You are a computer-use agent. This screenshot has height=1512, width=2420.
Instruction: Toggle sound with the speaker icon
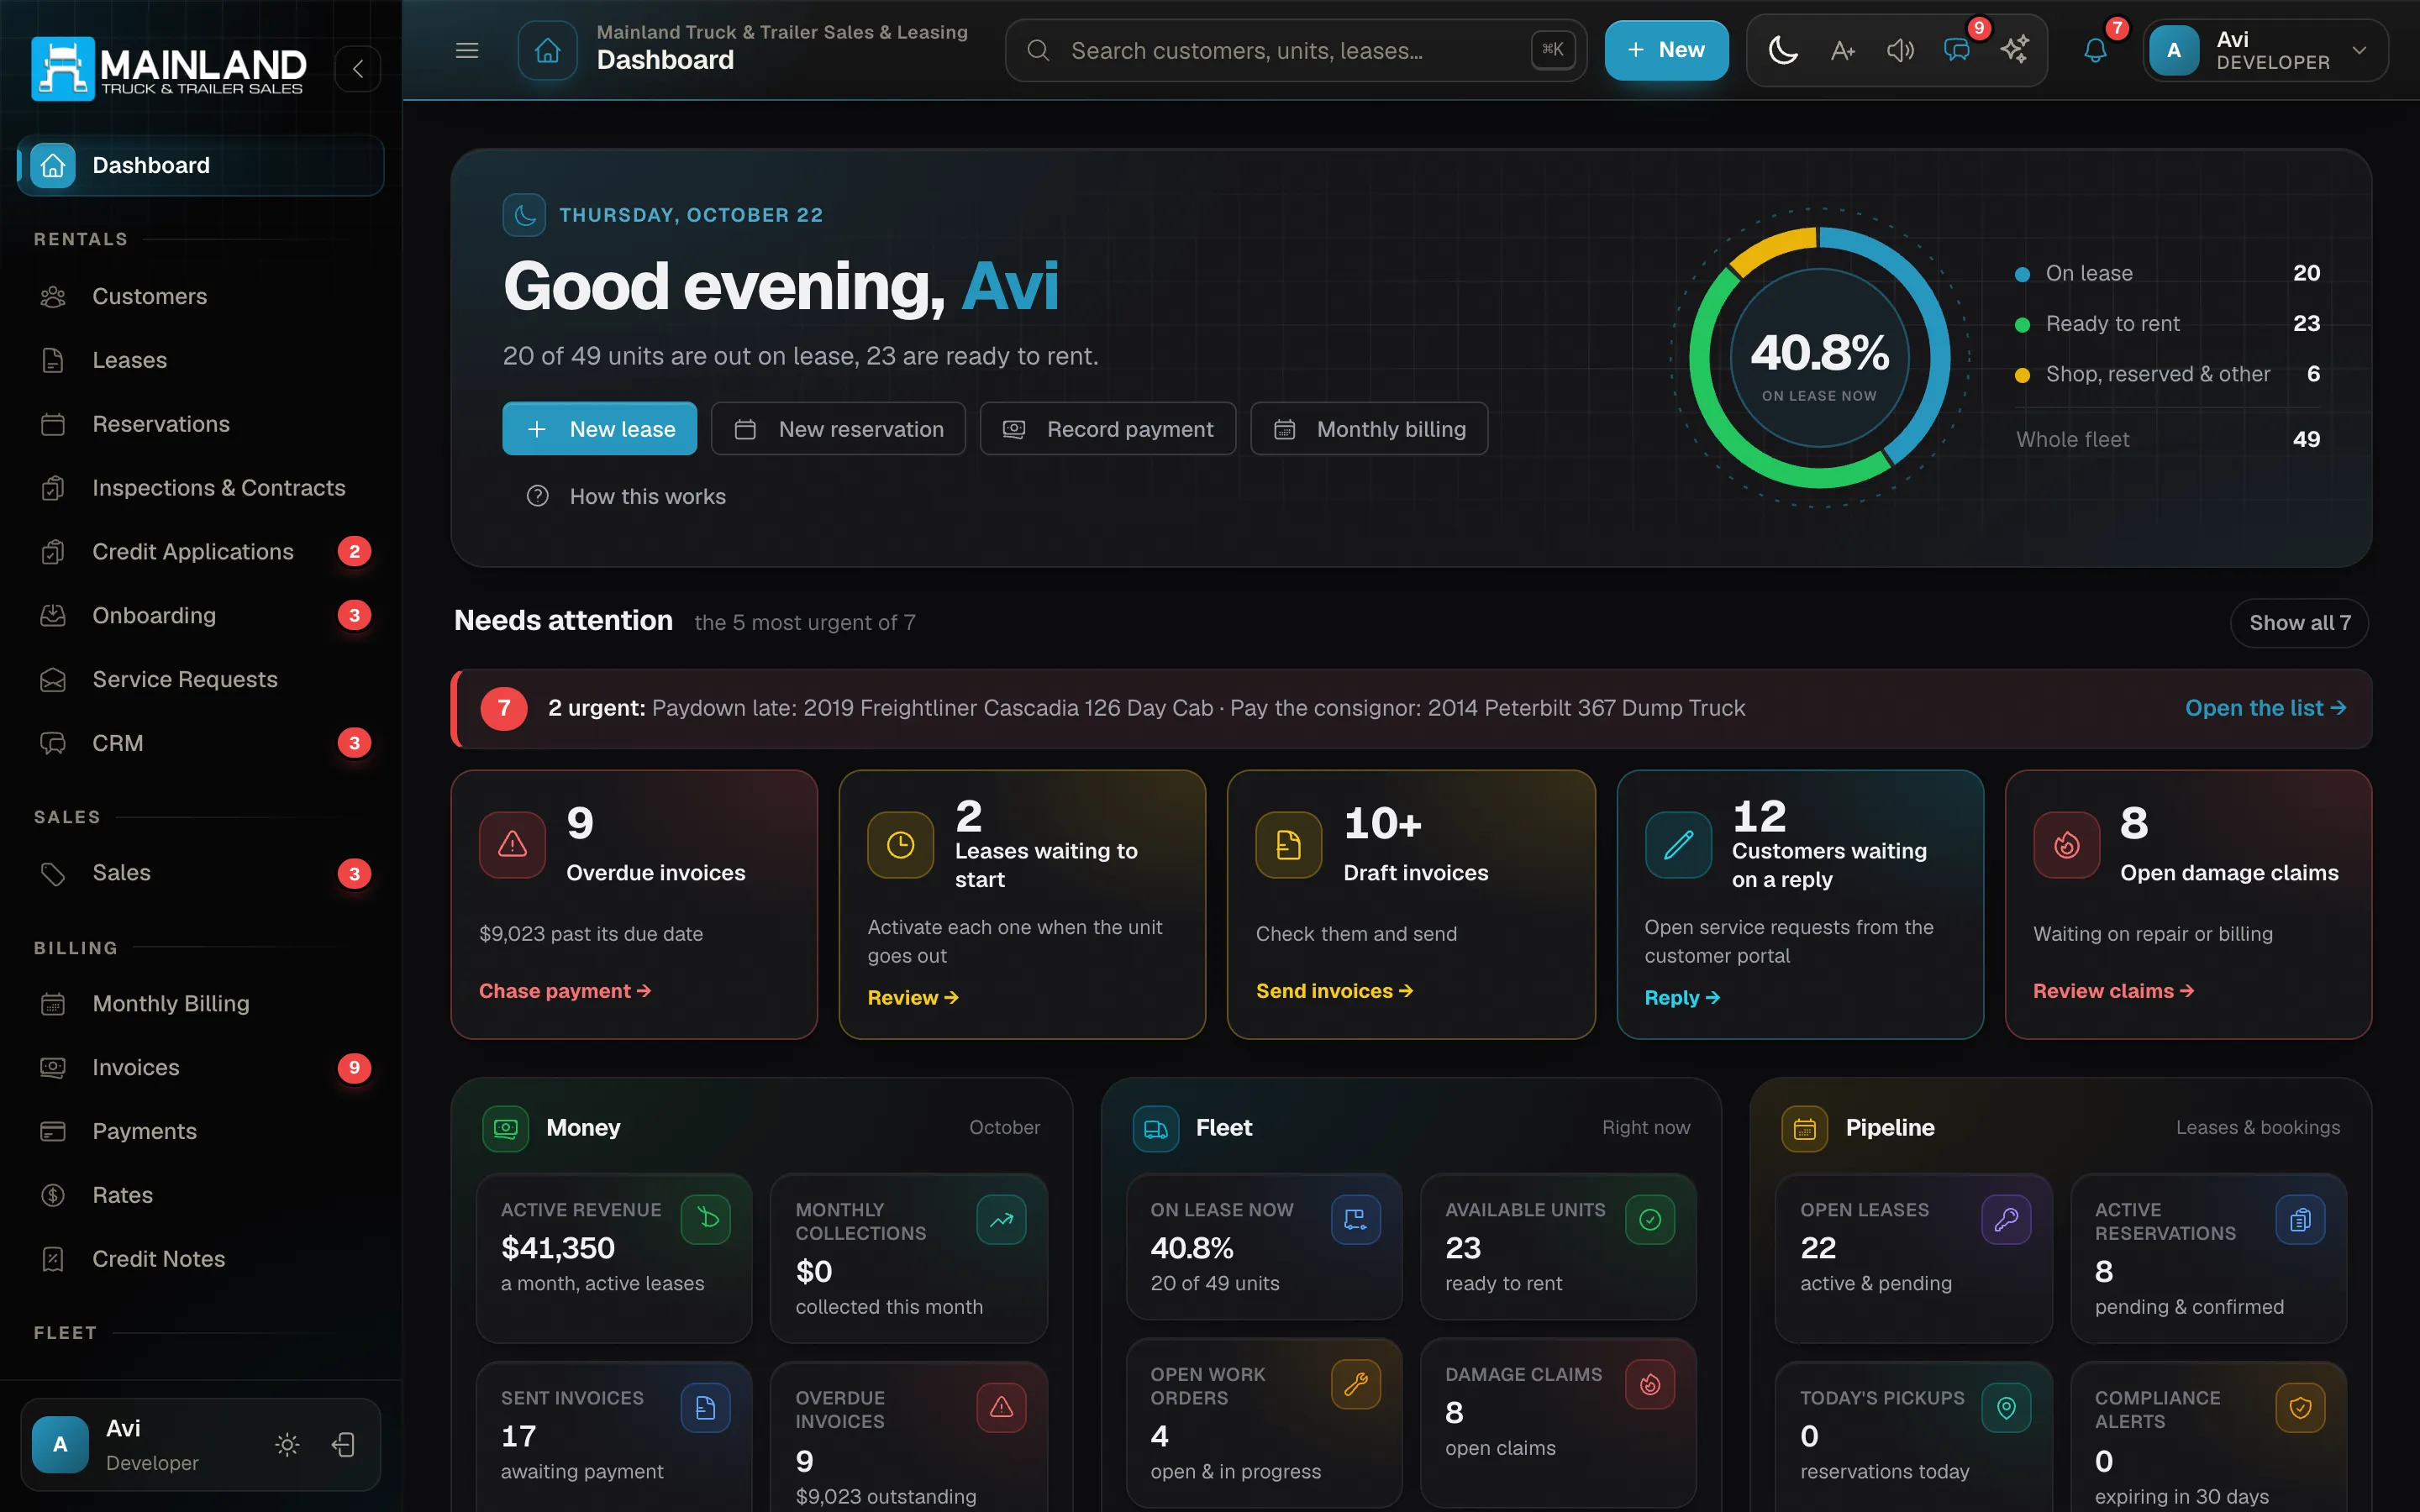tap(1900, 50)
